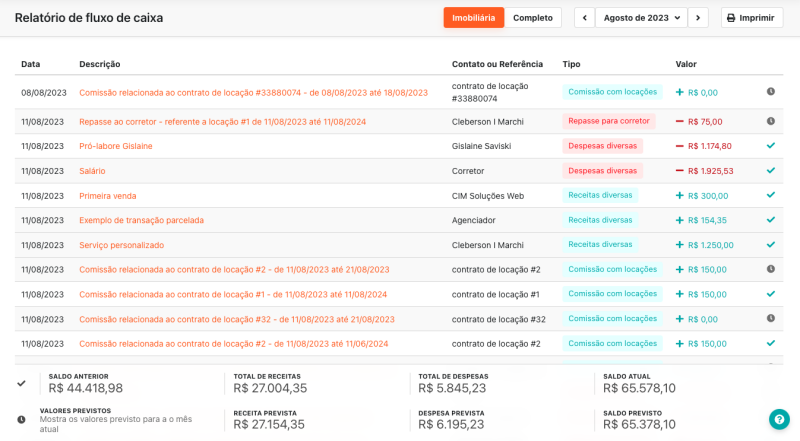Open the Agosto de 2023 month dropdown
Viewport: 800px width, 441px height.
coord(641,18)
